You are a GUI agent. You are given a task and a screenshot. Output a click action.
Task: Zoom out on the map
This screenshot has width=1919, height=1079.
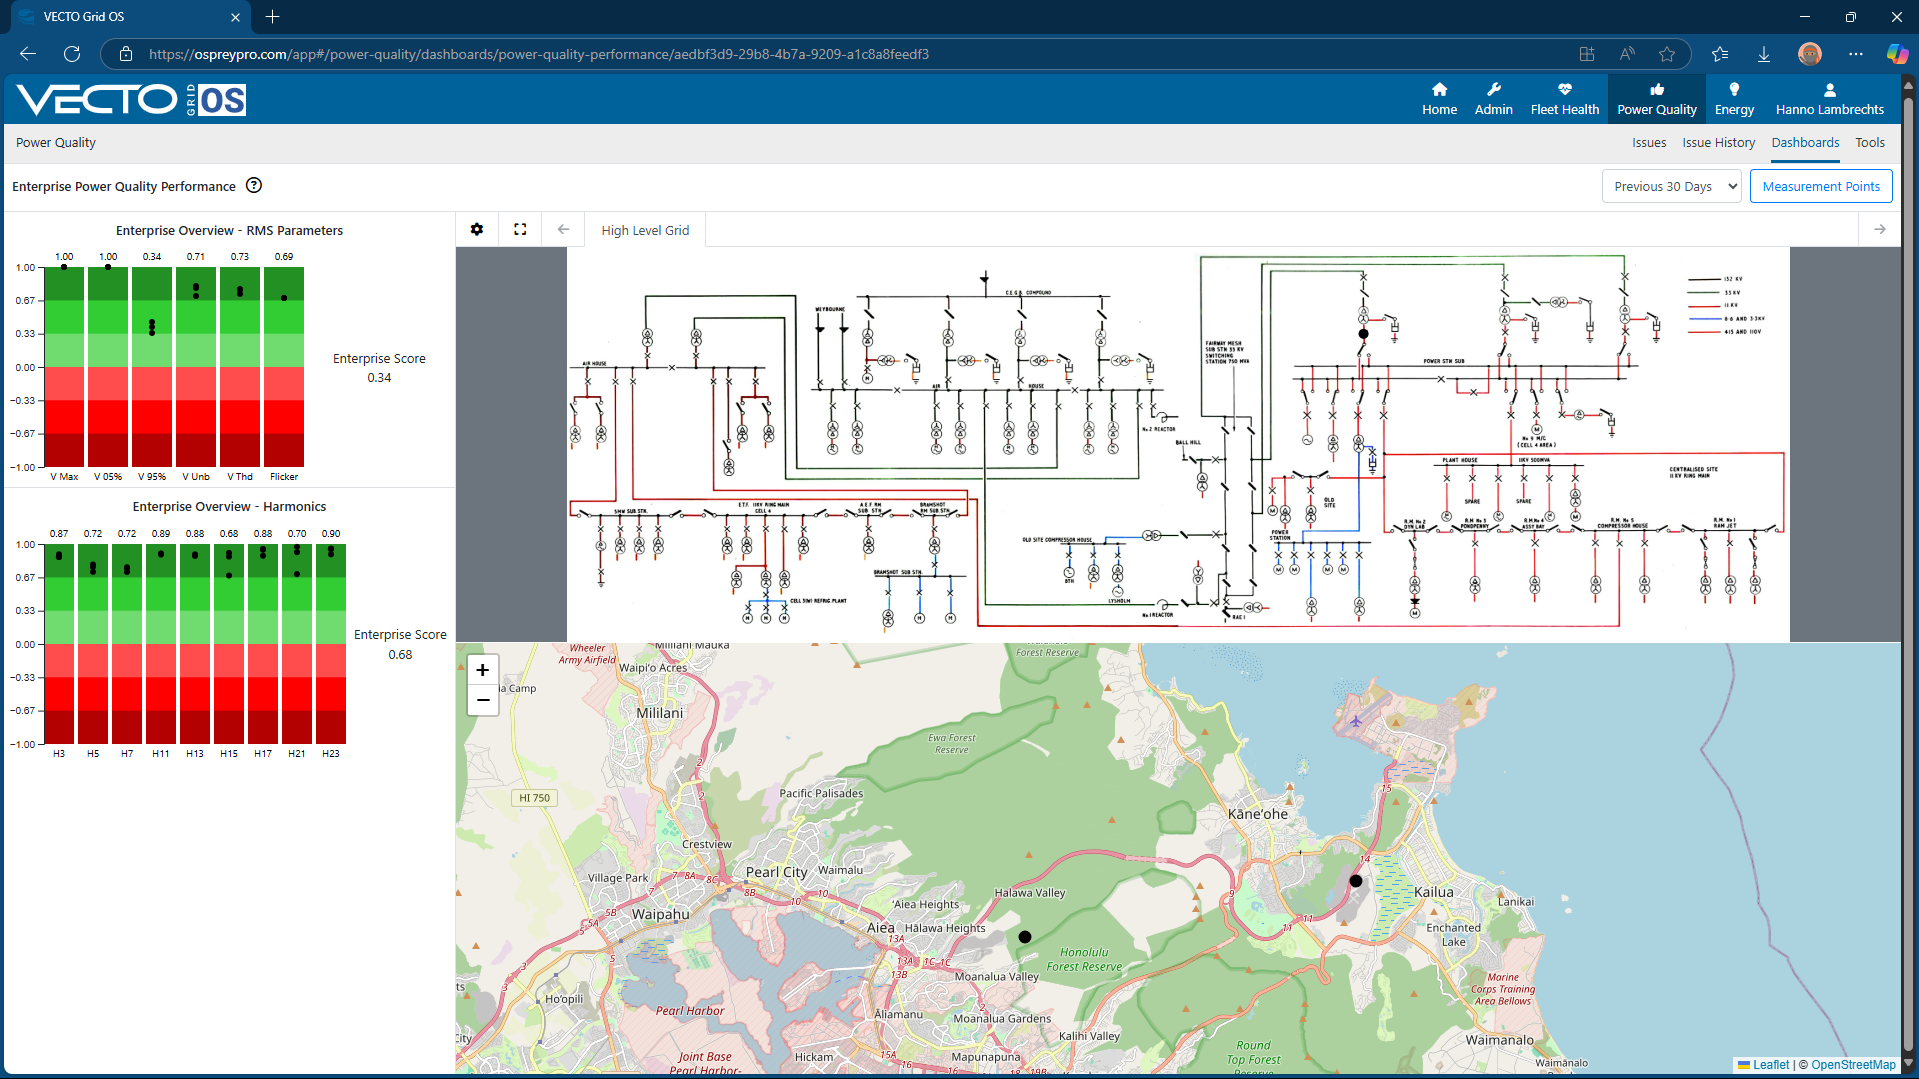click(483, 700)
